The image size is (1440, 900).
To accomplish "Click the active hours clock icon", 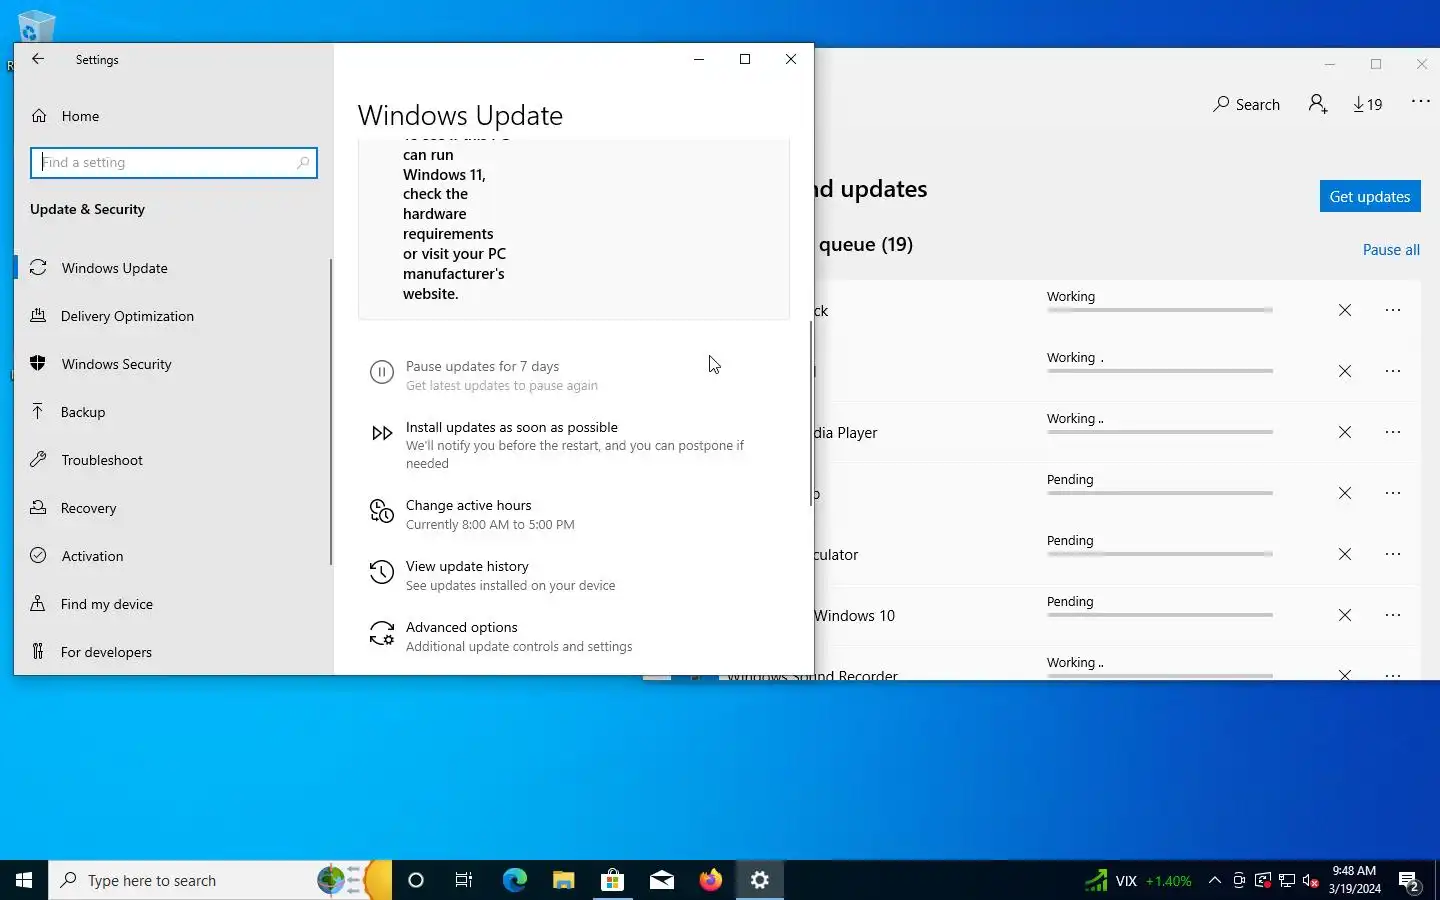I will (382, 511).
